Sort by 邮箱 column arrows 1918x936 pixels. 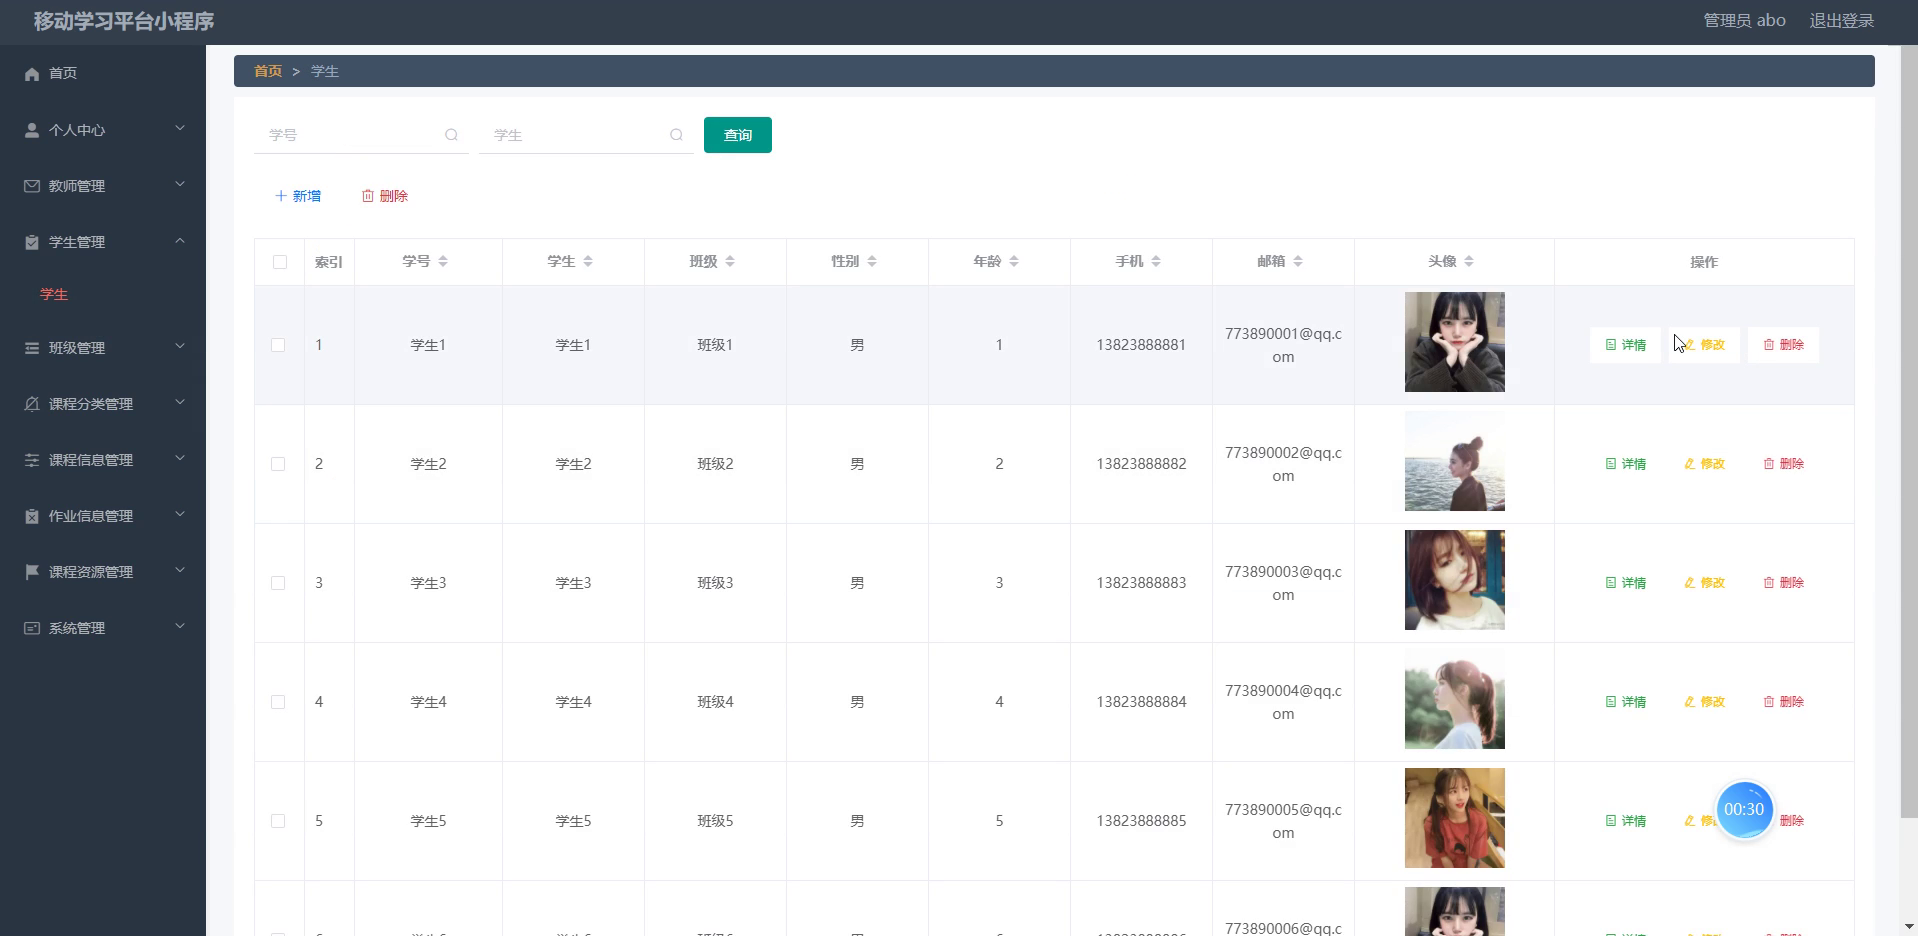1298,261
